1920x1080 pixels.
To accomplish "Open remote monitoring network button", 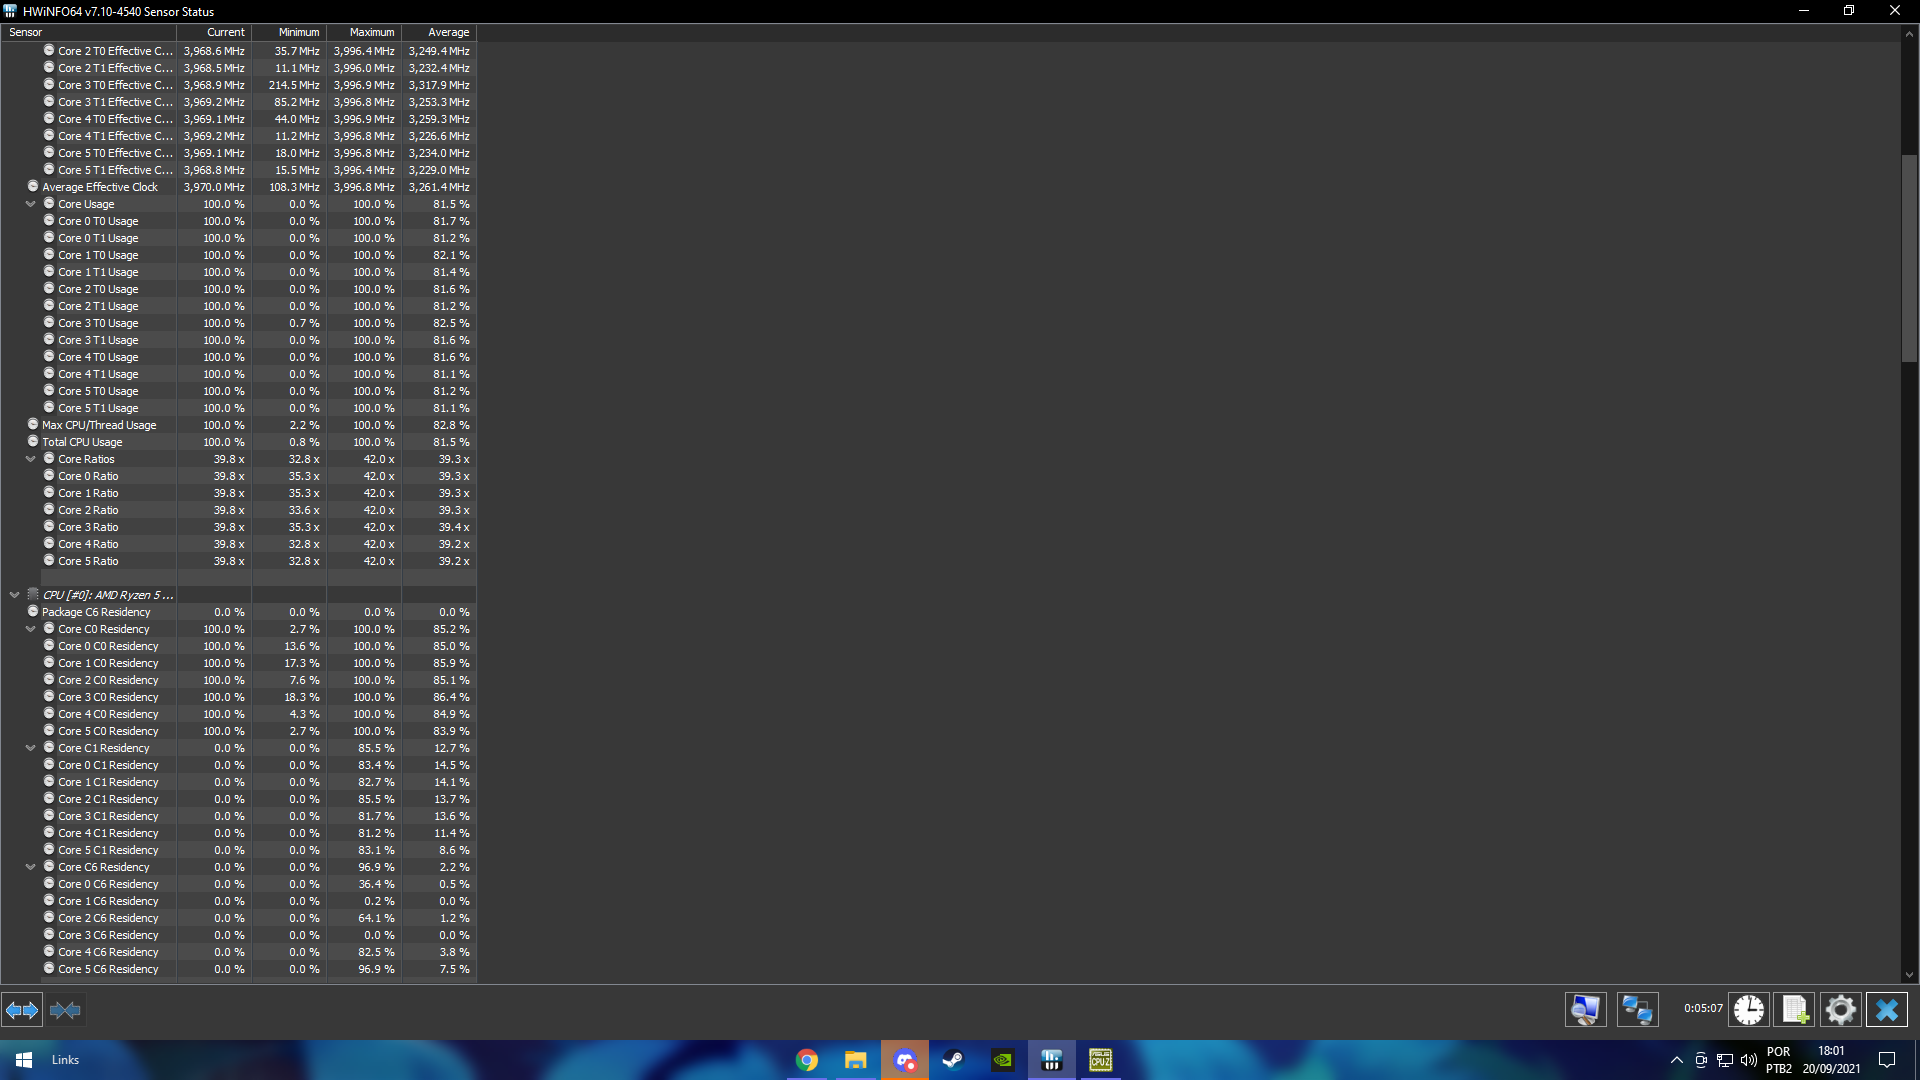I will (1637, 1009).
